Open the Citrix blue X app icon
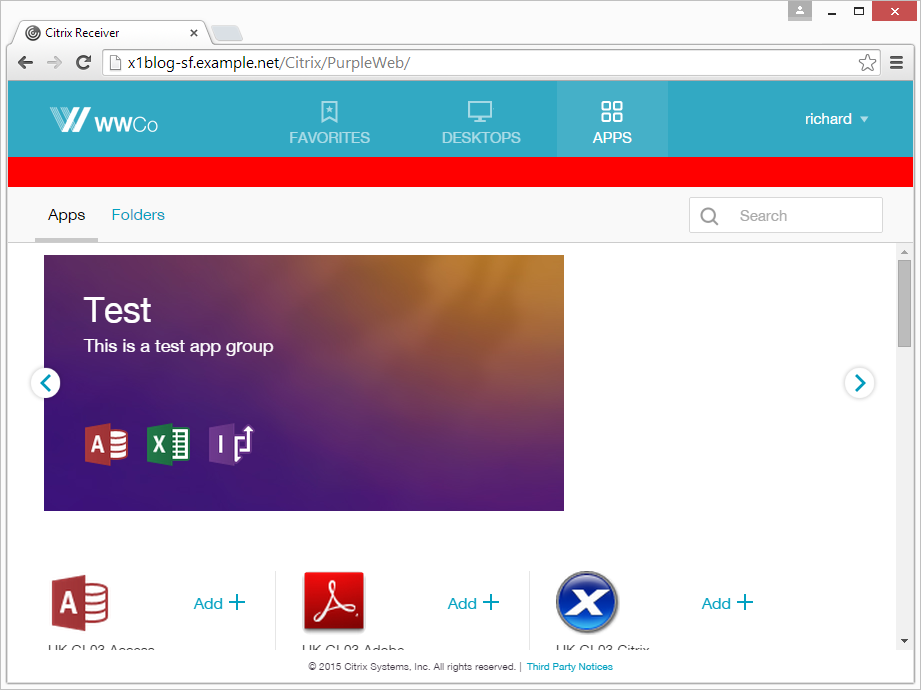The width and height of the screenshot is (921, 690). (587, 602)
